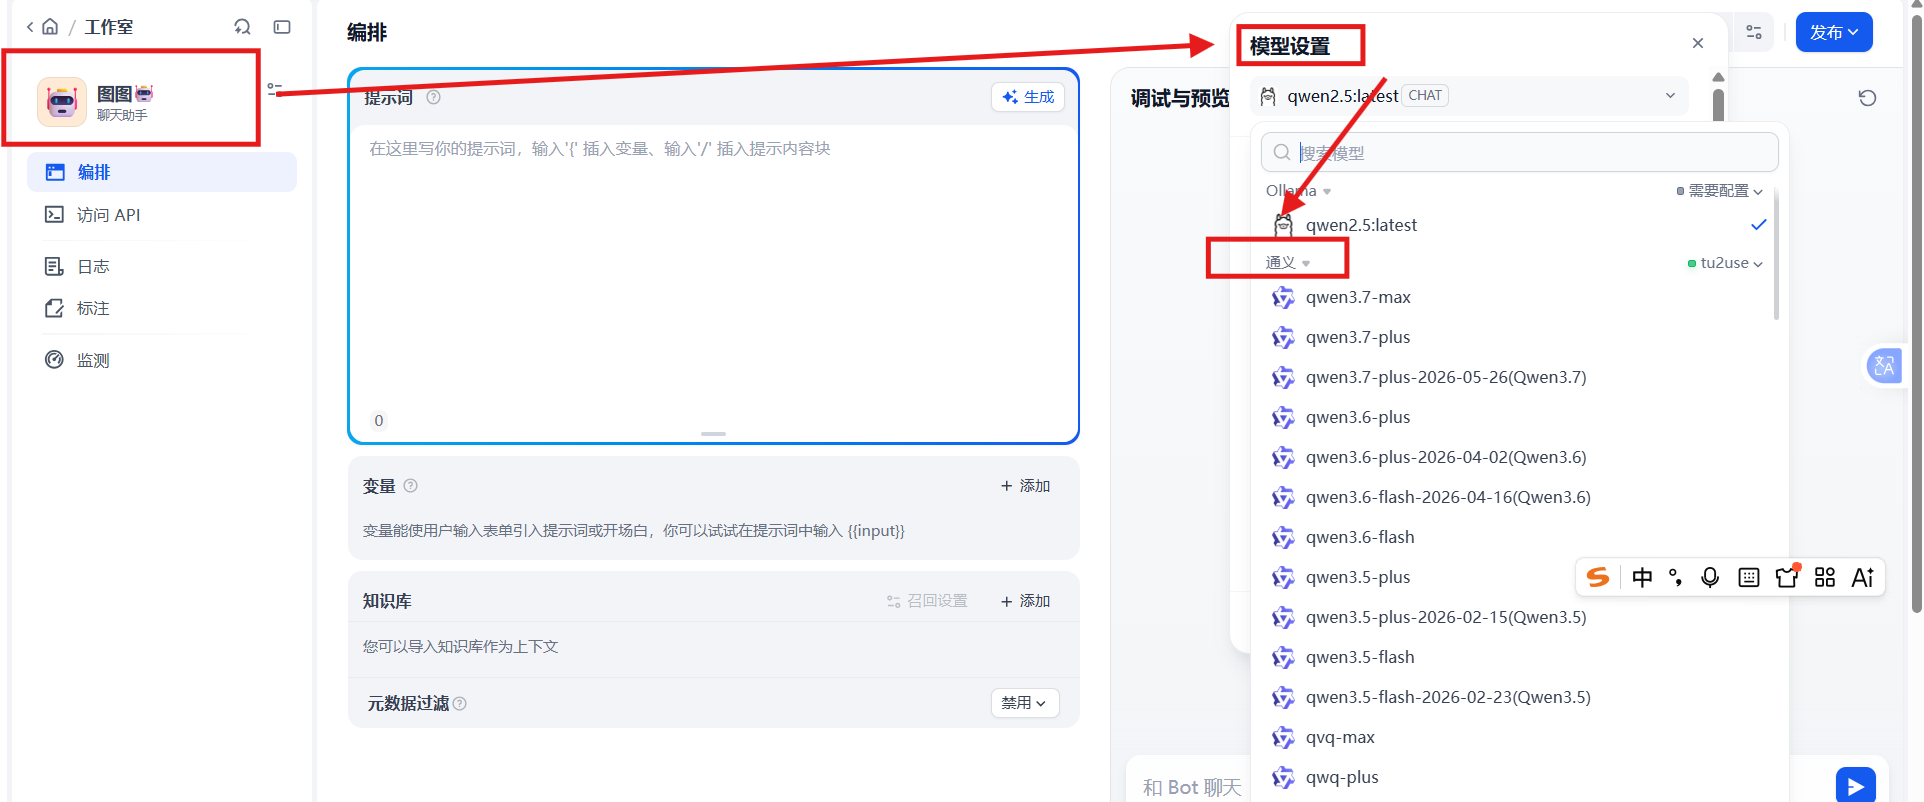Open the 标注 sidebar item
Image resolution: width=1924 pixels, height=802 pixels.
click(162, 308)
